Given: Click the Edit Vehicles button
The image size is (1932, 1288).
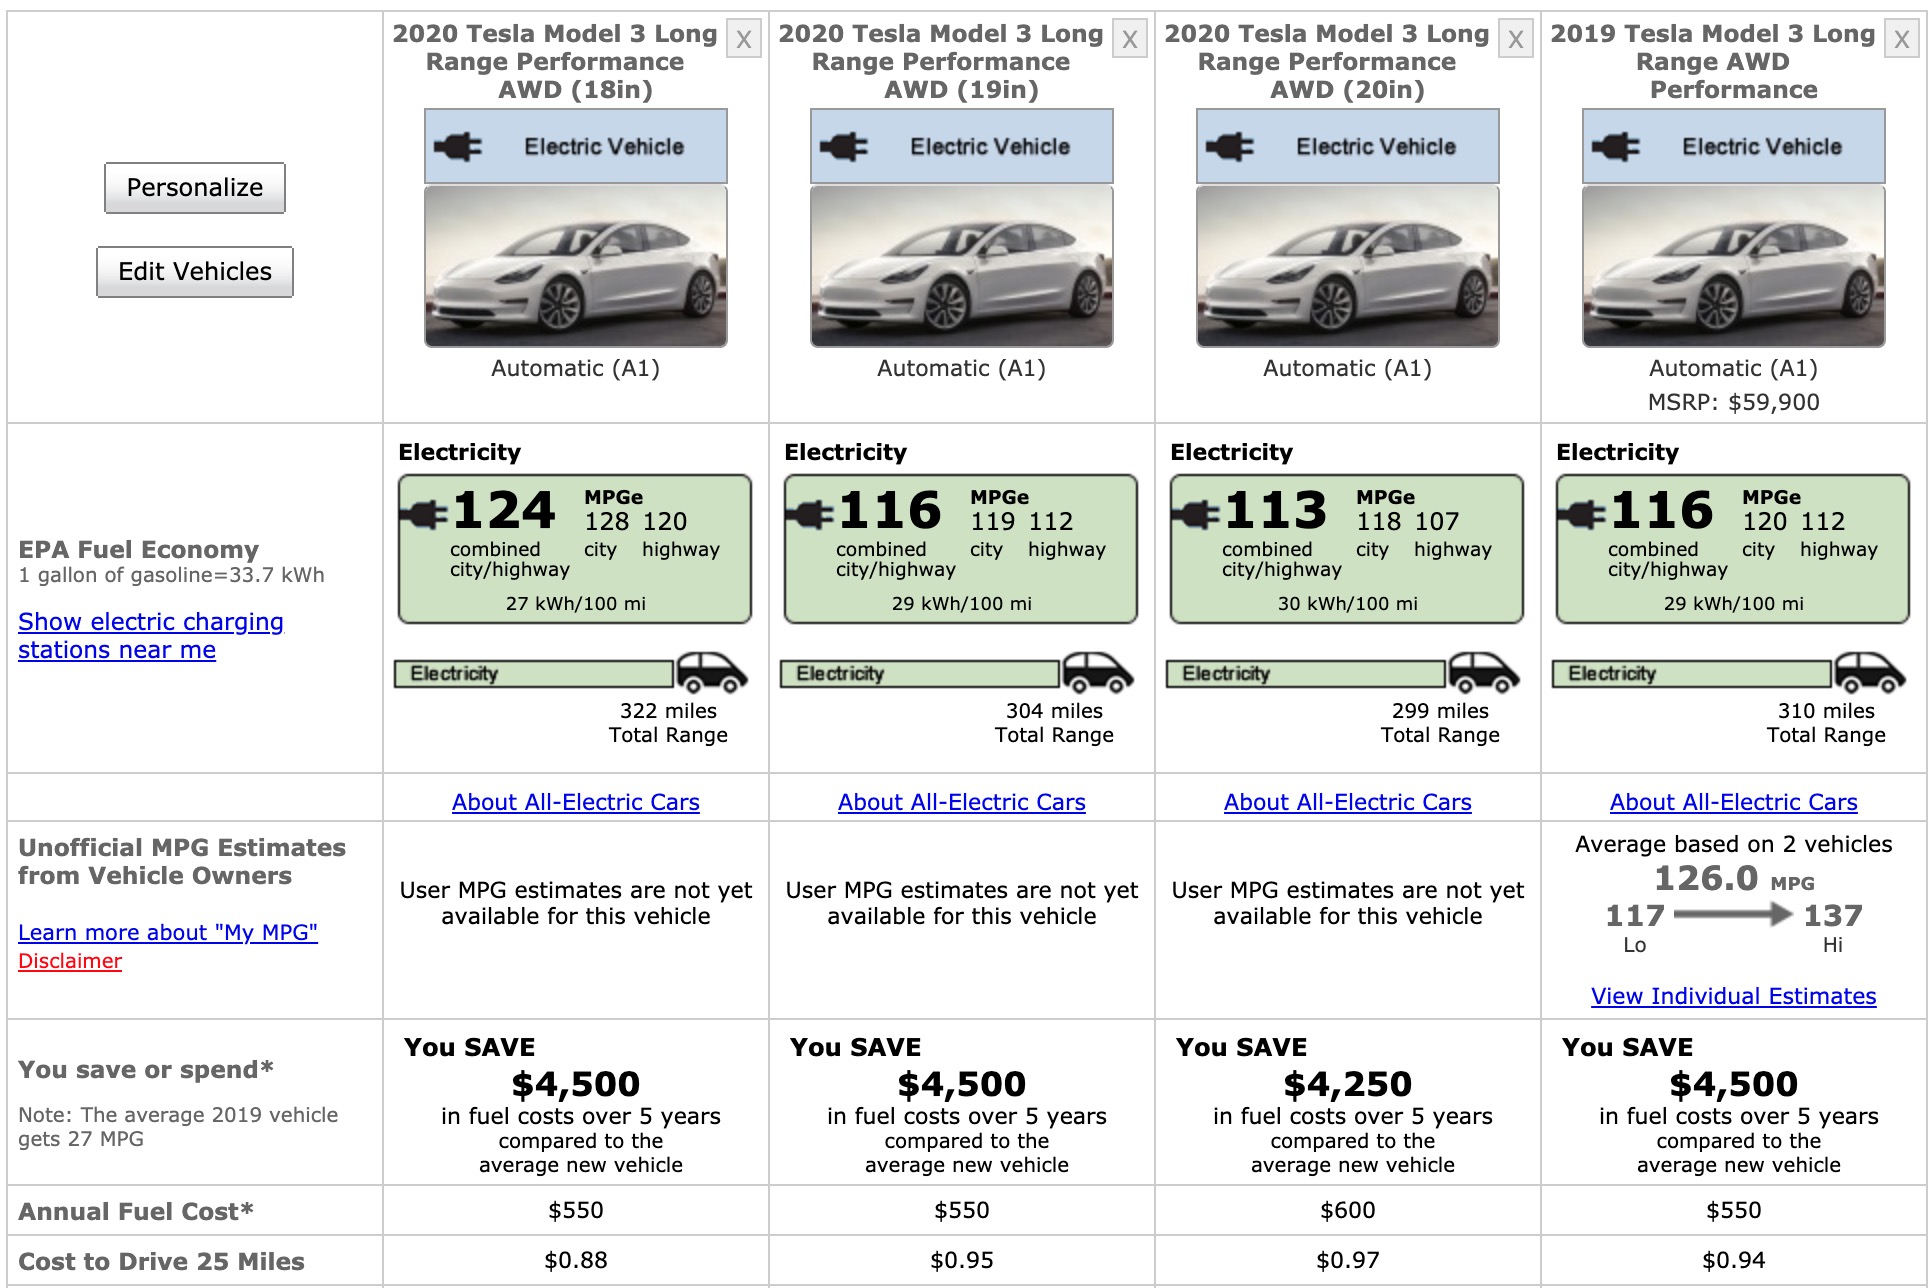Looking at the screenshot, I should 194,271.
